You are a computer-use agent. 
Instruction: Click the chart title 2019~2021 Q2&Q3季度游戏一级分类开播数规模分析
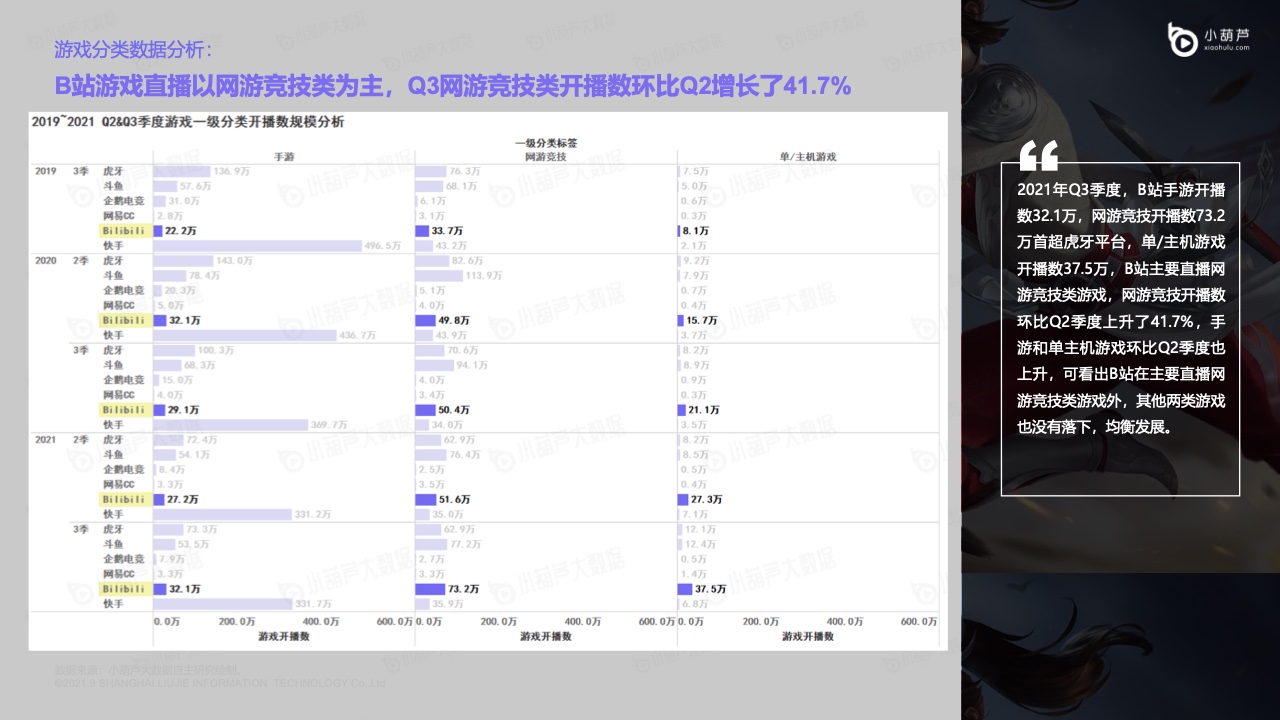(187, 121)
